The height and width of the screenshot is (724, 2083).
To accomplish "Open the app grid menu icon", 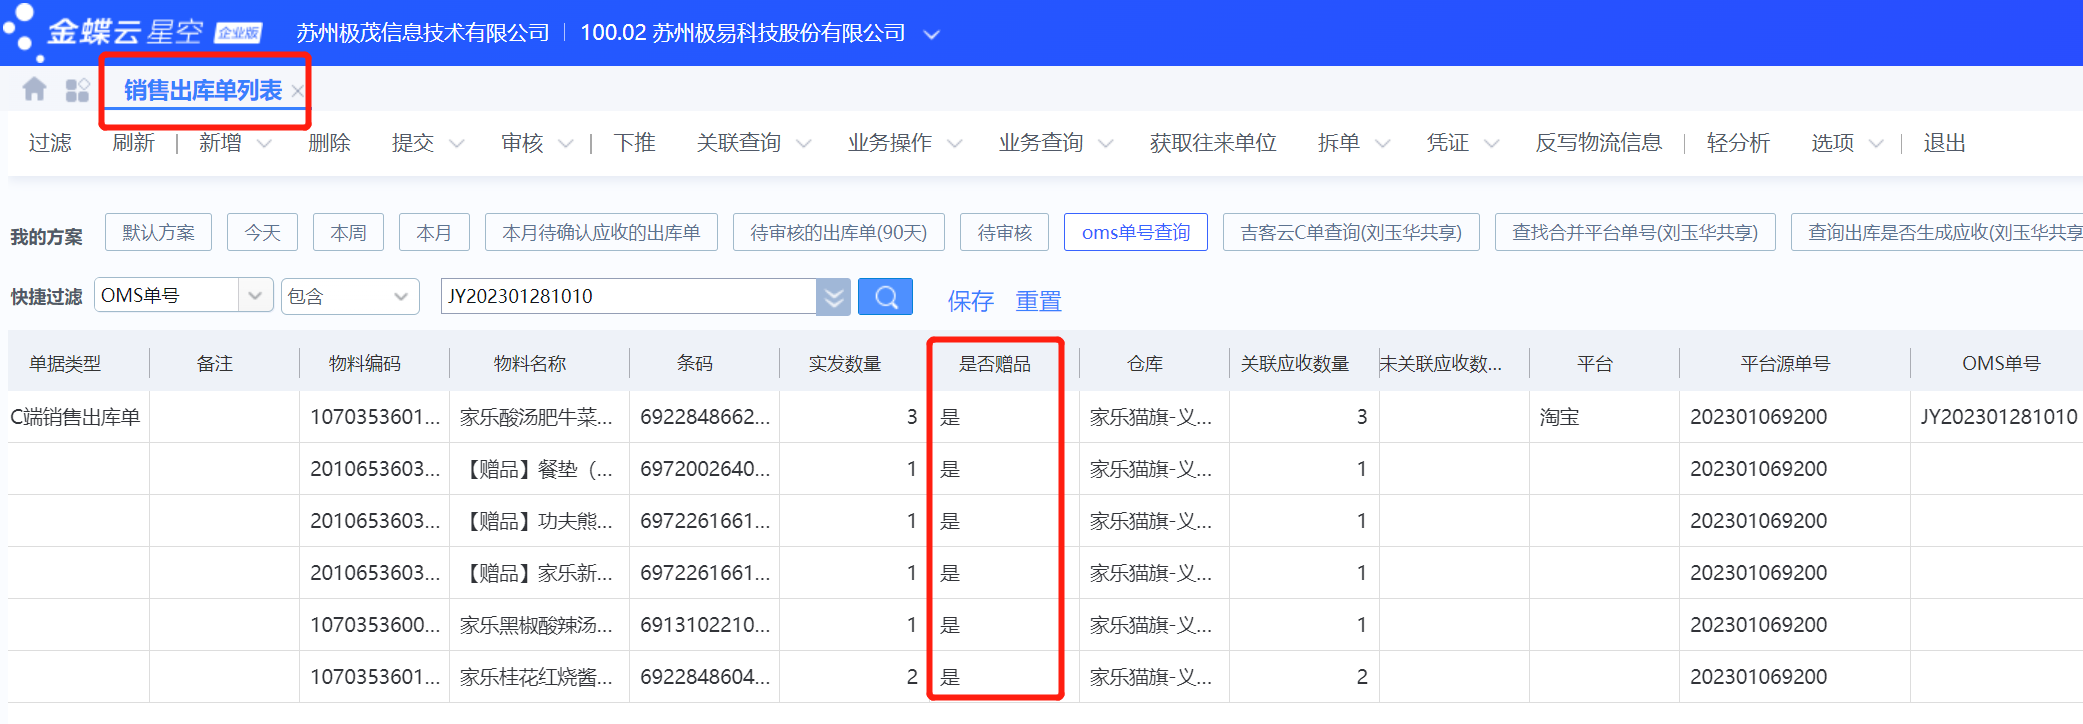I will tap(77, 90).
